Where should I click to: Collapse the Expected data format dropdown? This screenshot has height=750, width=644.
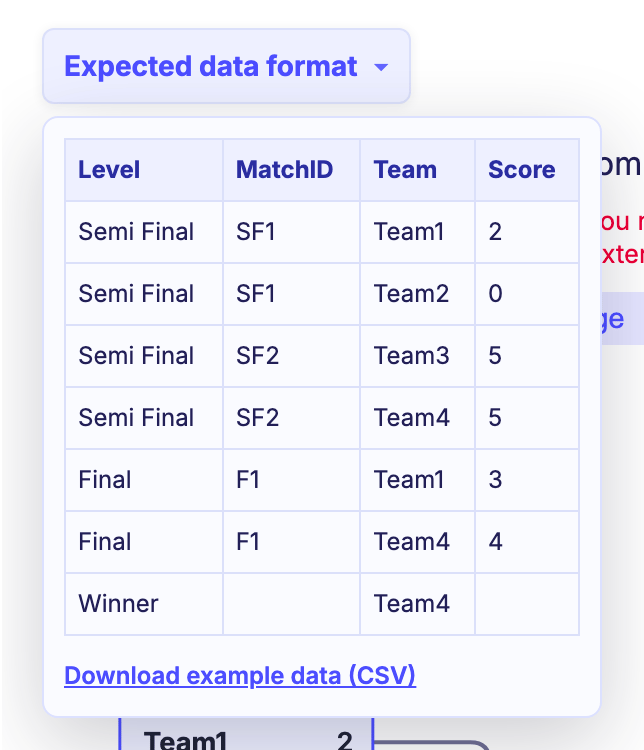(226, 66)
